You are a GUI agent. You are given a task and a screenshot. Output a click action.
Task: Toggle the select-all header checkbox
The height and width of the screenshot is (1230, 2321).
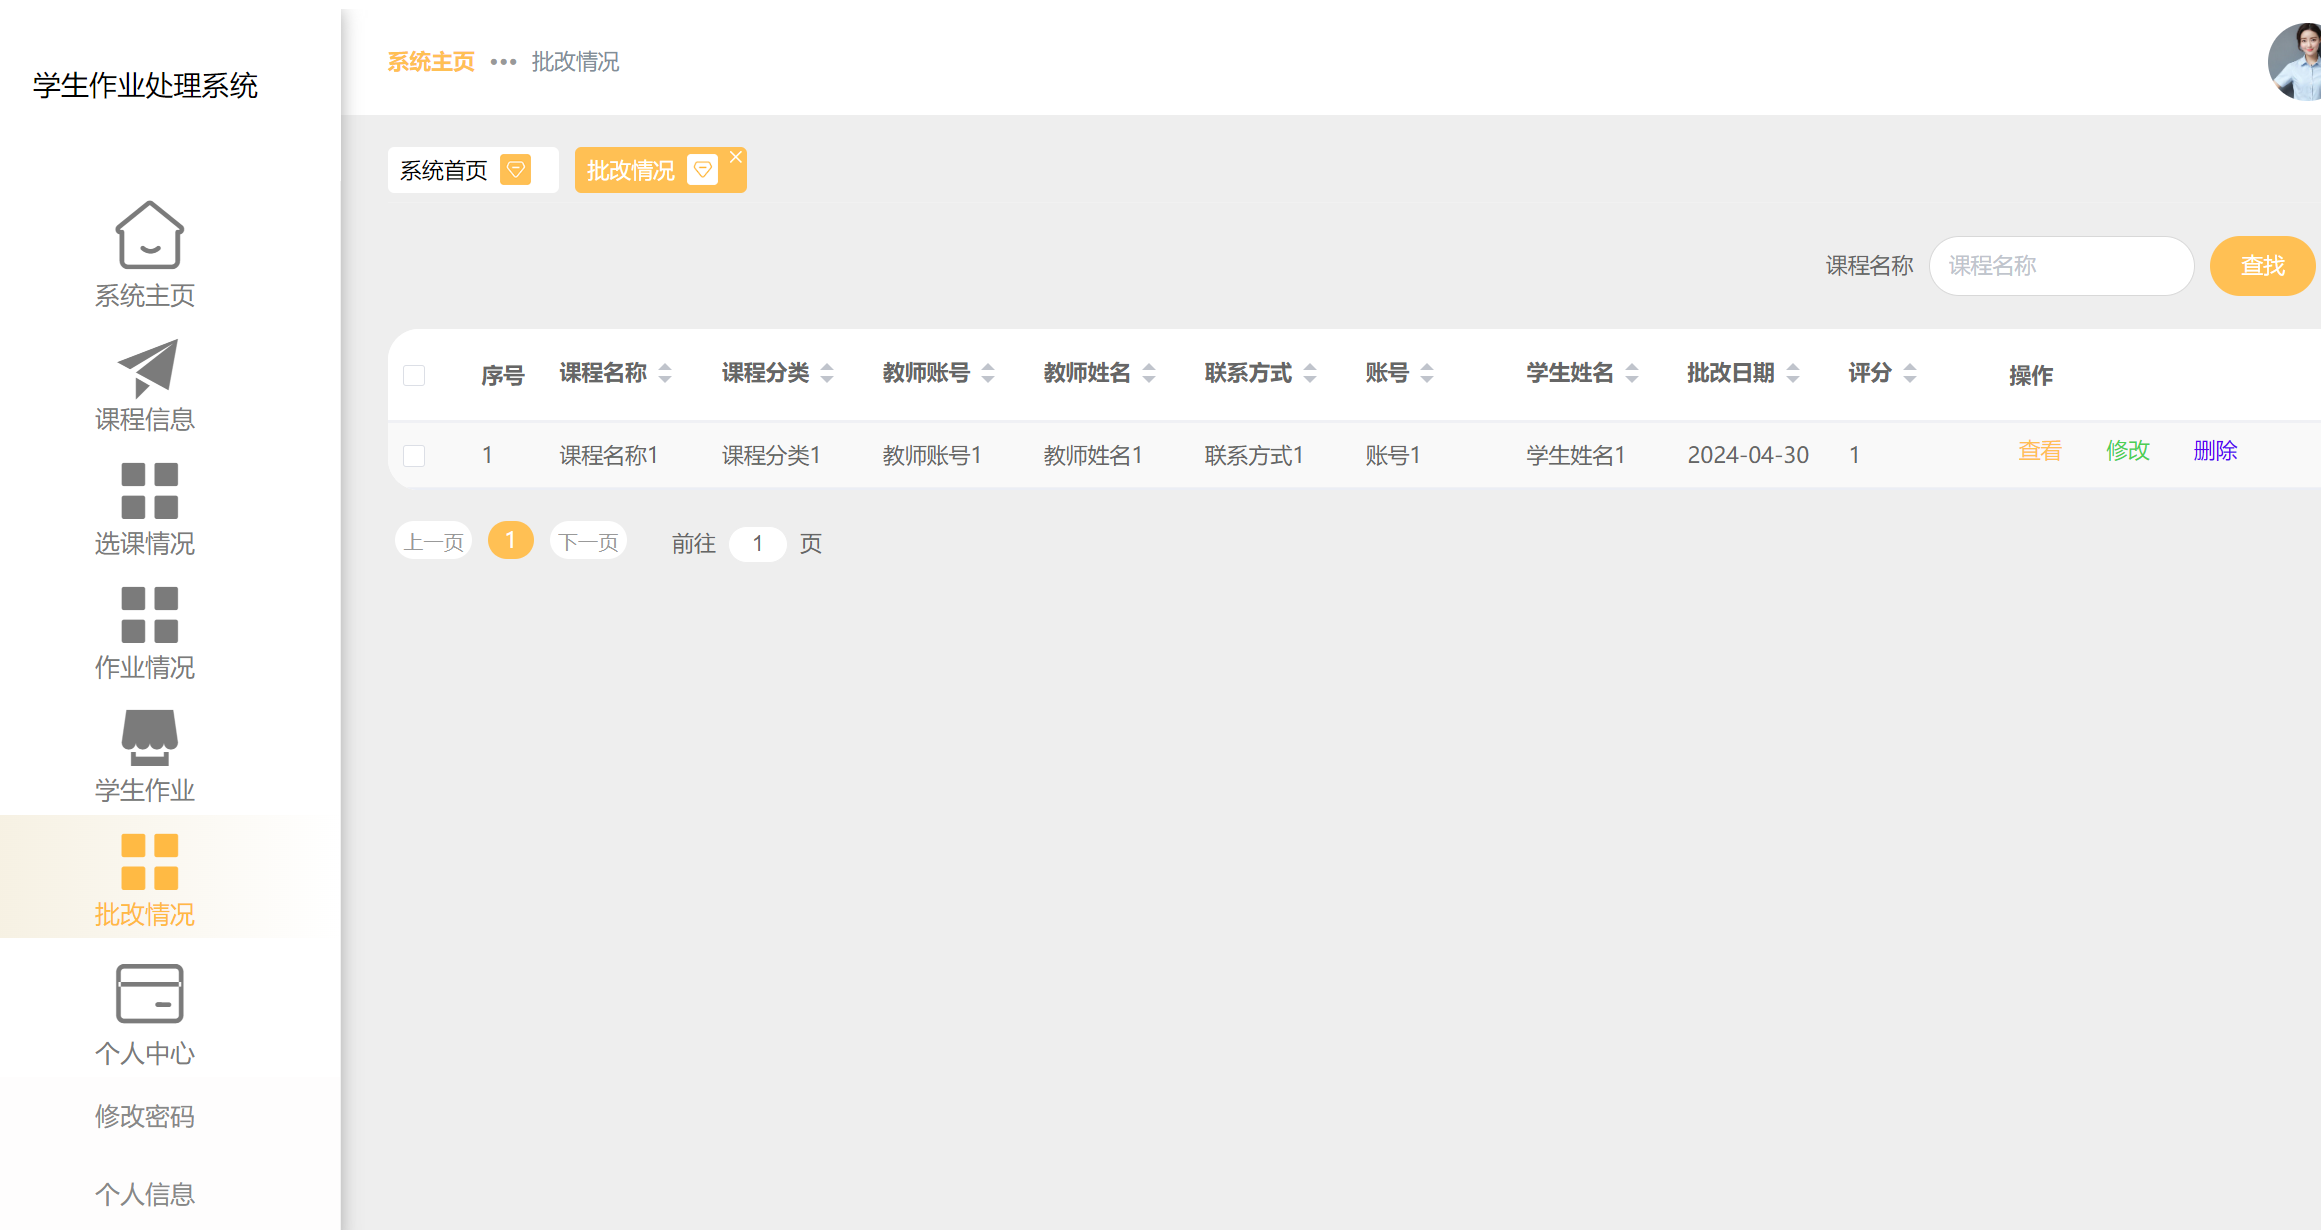(414, 375)
